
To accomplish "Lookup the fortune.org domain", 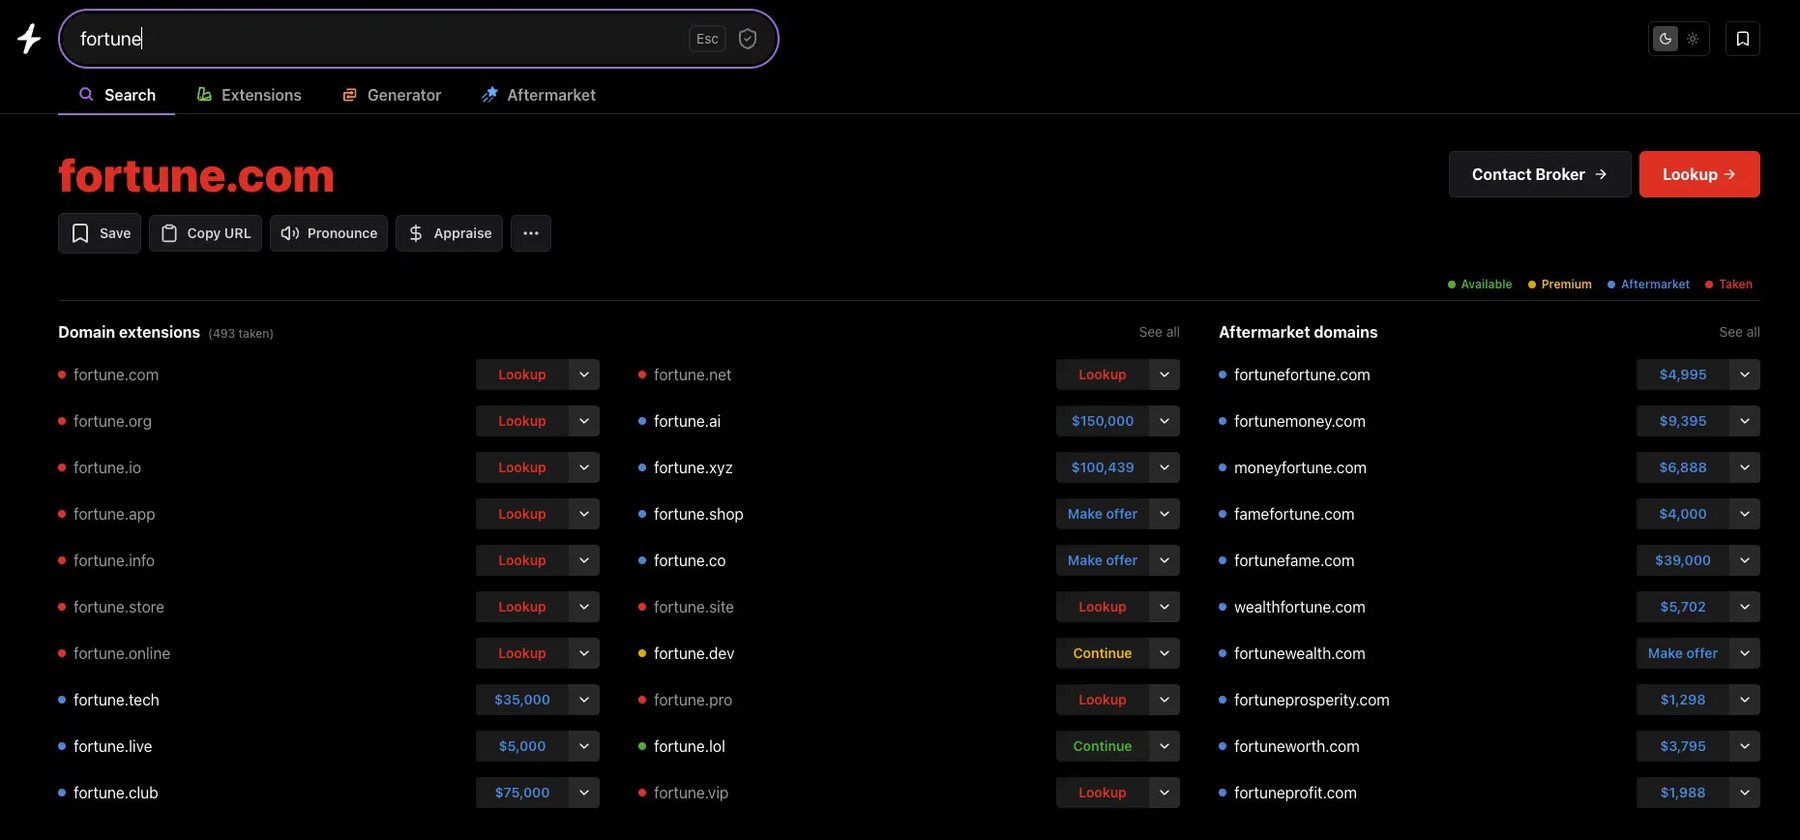I will [x=522, y=421].
